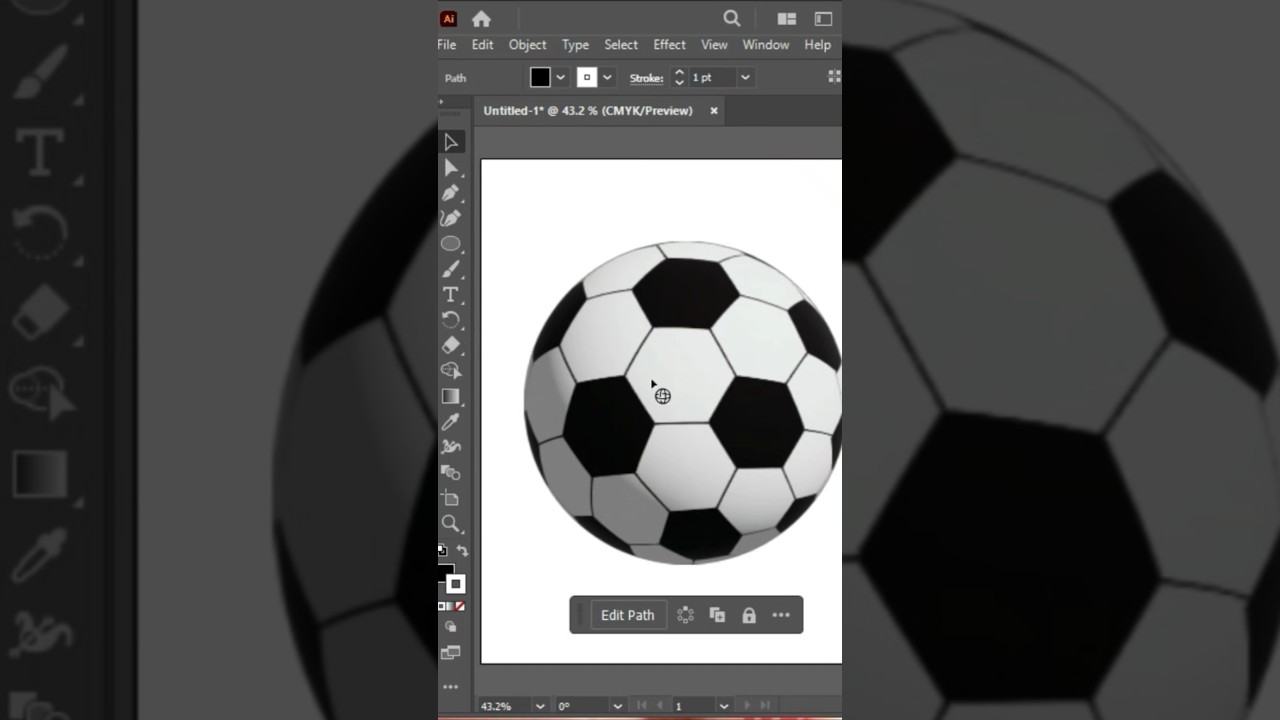Select the Shape Builder tool
This screenshot has width=1280, height=720.
[x=451, y=371]
